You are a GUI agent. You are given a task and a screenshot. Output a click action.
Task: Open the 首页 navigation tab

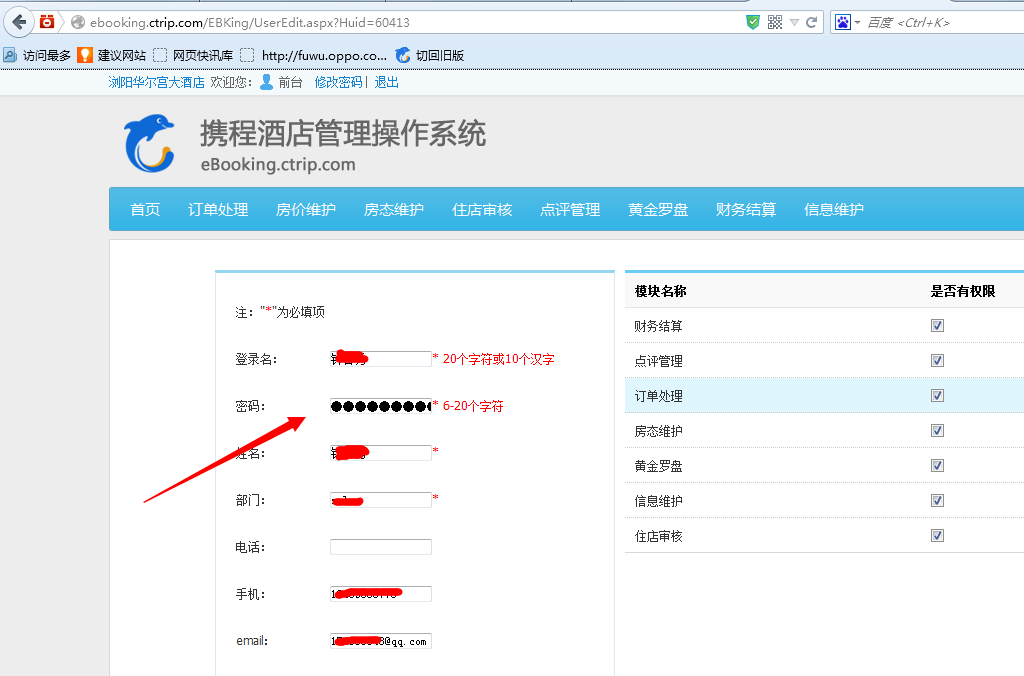pyautogui.click(x=145, y=210)
